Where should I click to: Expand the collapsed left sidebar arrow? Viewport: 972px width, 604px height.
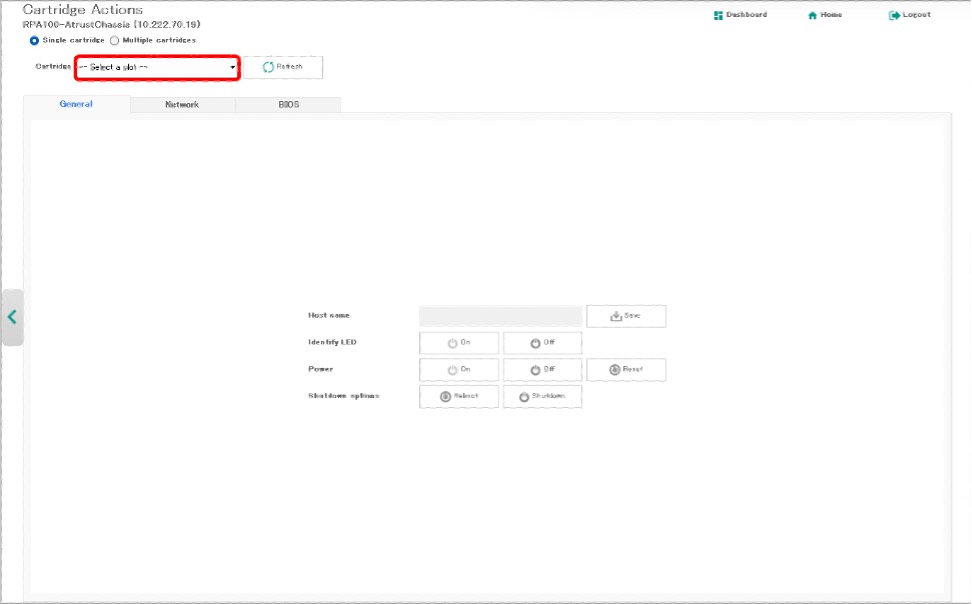12,317
